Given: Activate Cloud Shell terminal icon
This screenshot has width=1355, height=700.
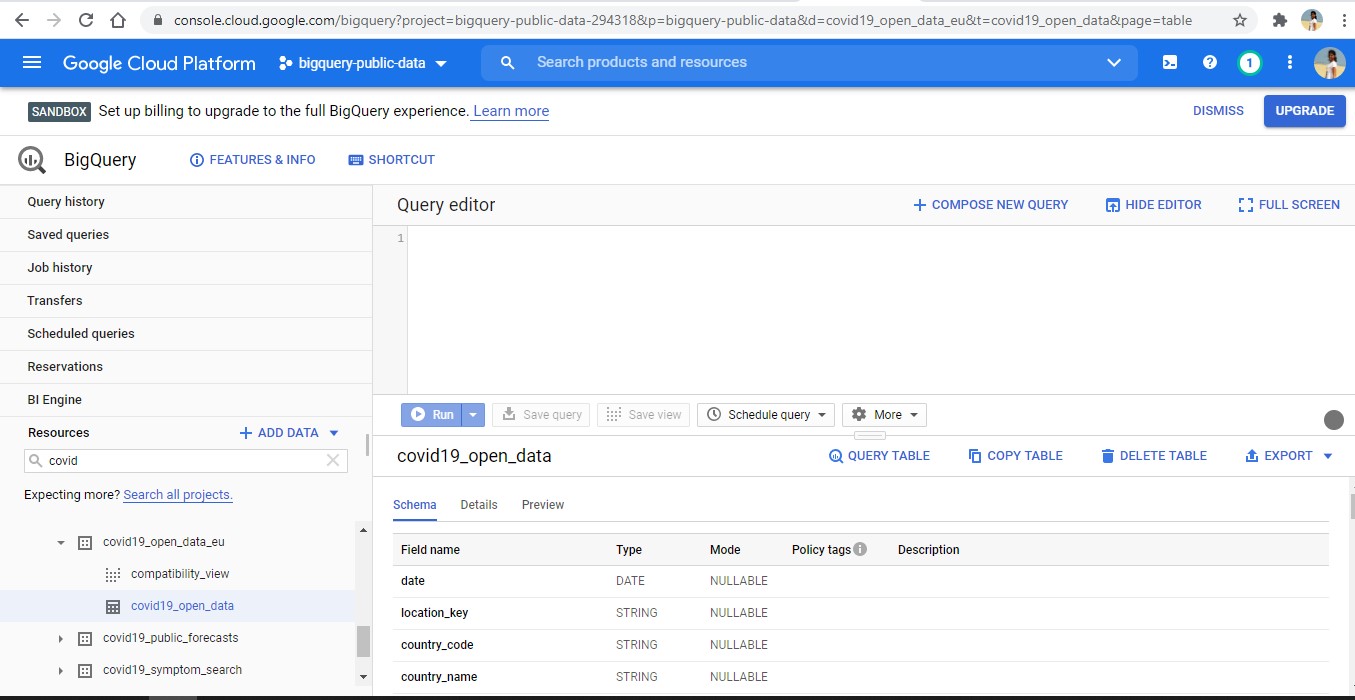Looking at the screenshot, I should click(1170, 62).
